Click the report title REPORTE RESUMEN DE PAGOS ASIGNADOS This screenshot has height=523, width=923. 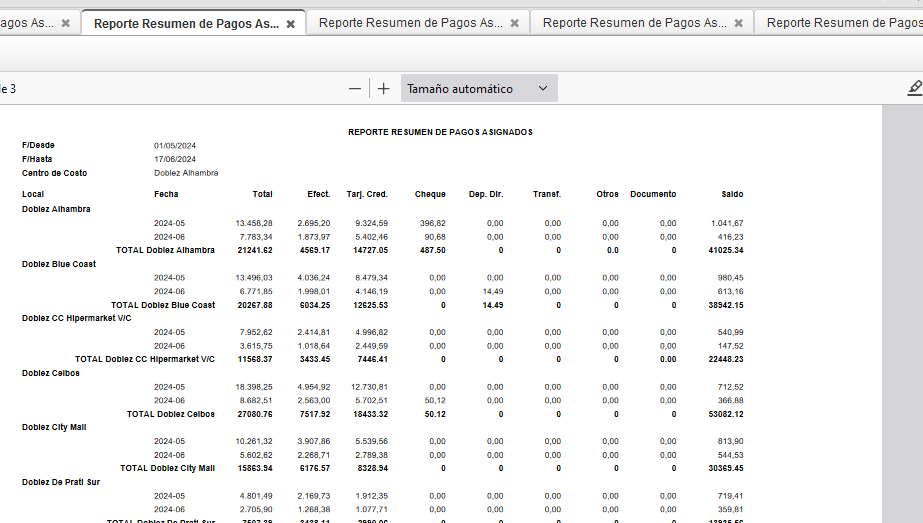(x=440, y=132)
